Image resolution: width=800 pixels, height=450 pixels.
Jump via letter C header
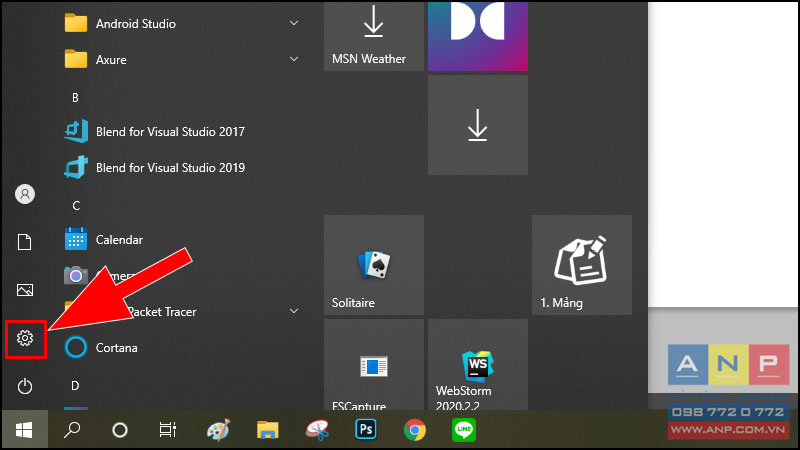76,206
